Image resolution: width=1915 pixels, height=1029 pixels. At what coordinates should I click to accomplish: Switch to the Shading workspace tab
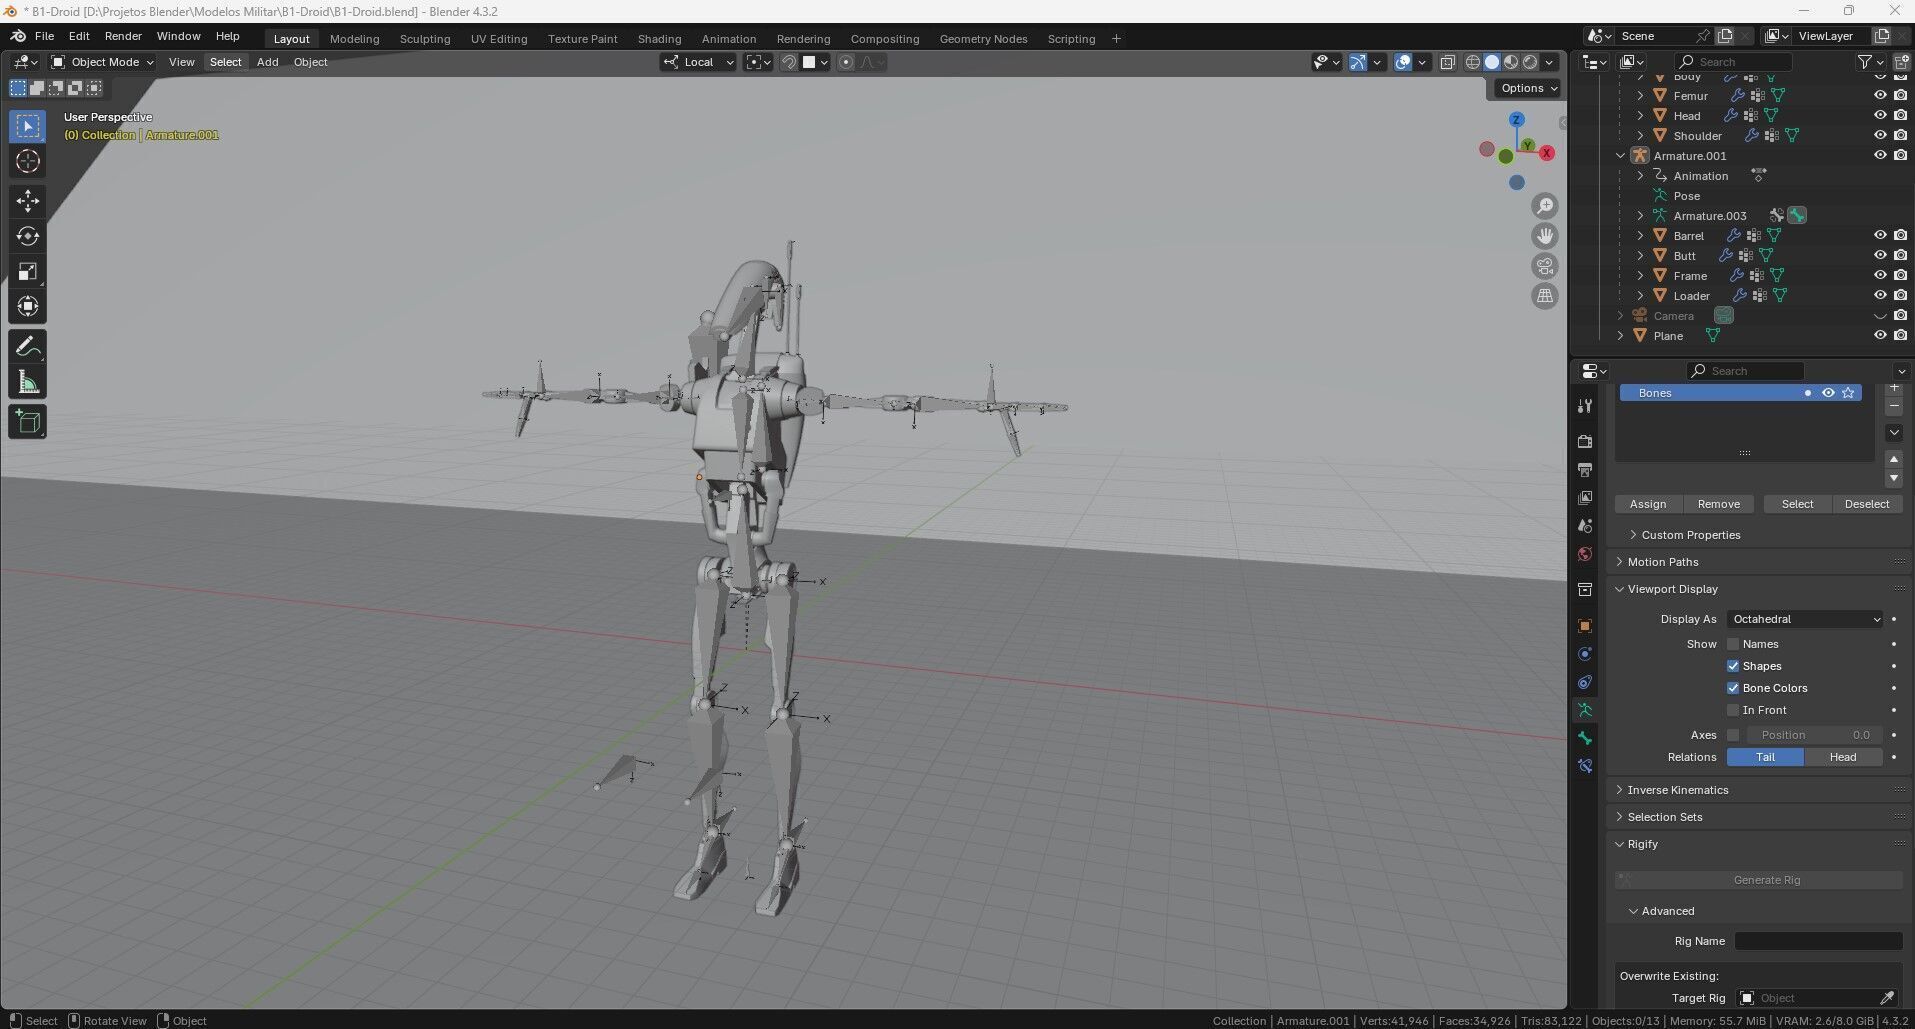659,39
